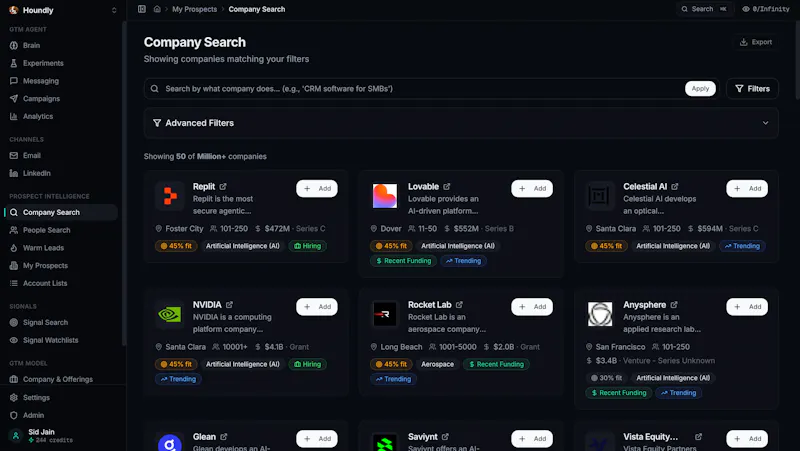Open Rocket Lab external link icon
The image size is (800, 451).
point(459,305)
